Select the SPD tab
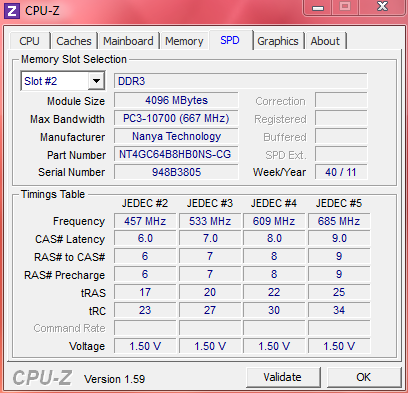 tap(230, 40)
